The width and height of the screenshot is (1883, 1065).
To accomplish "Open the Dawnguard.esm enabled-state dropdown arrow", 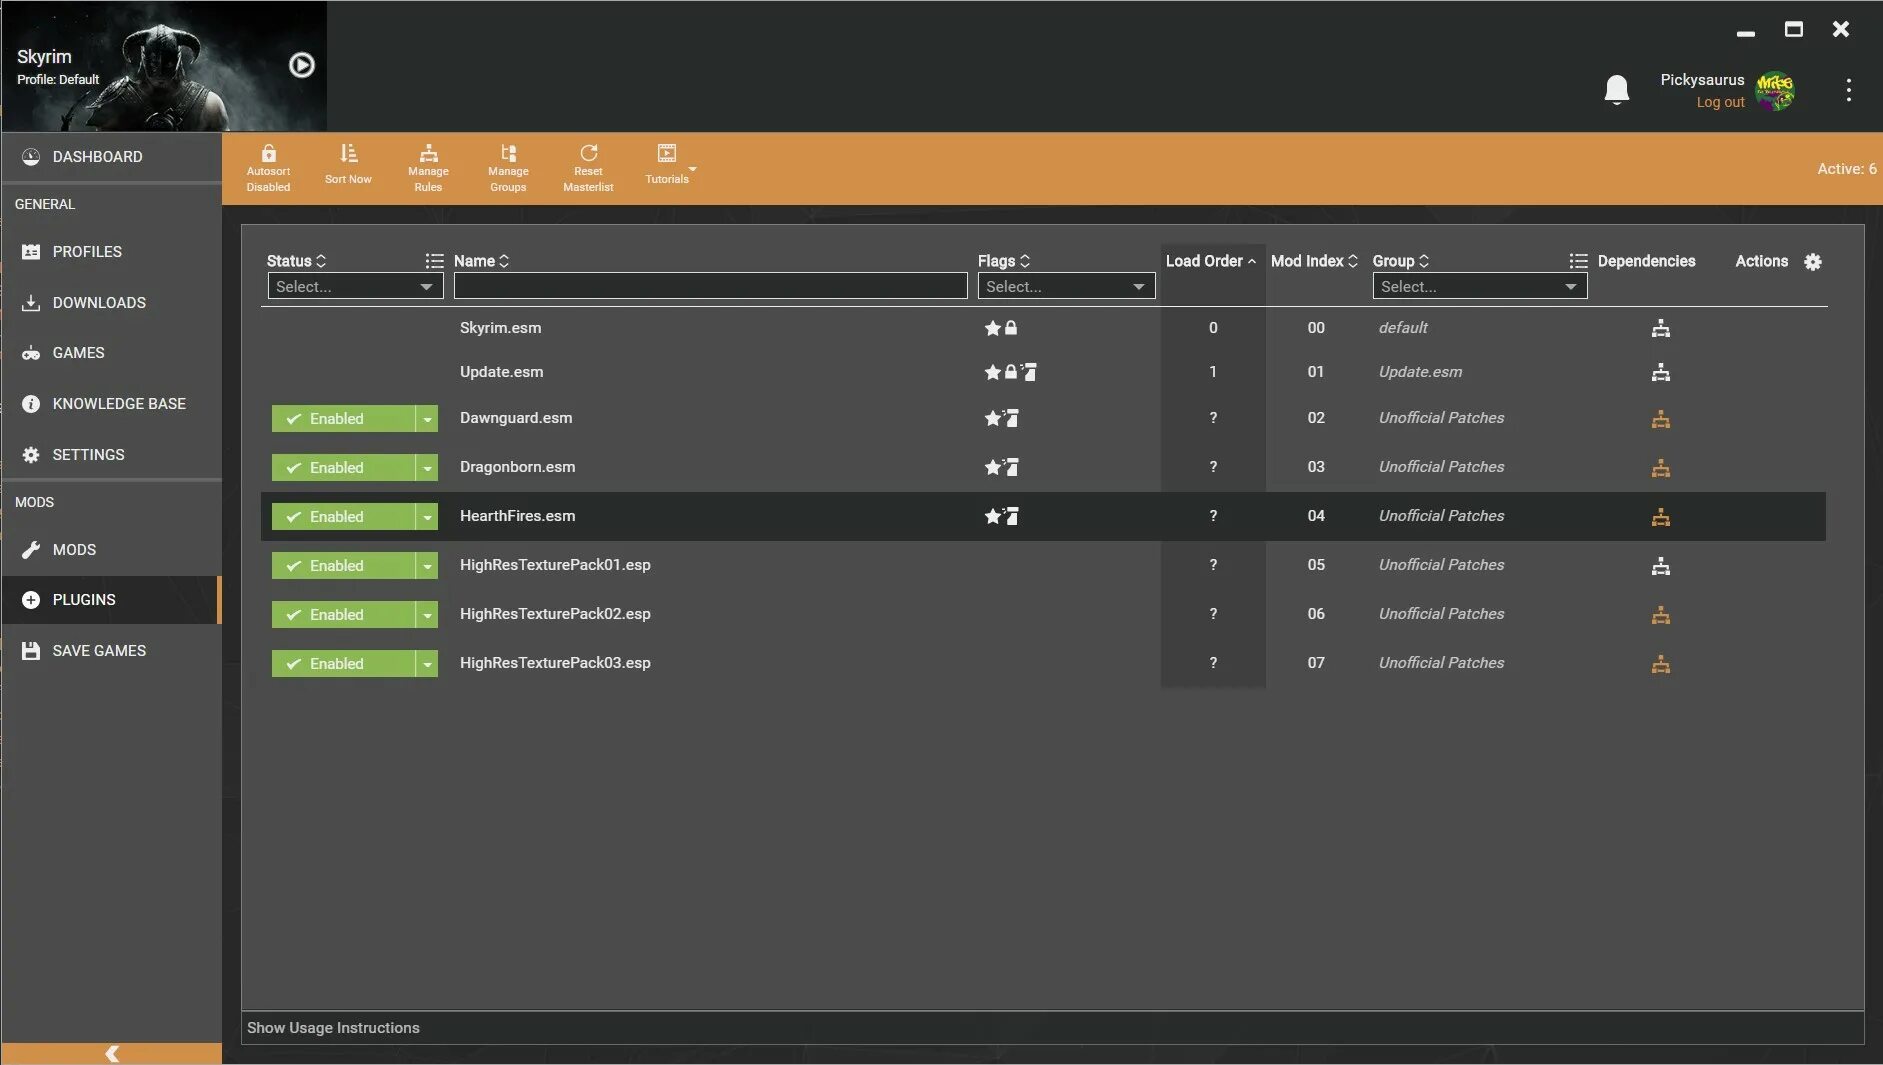I will [427, 418].
